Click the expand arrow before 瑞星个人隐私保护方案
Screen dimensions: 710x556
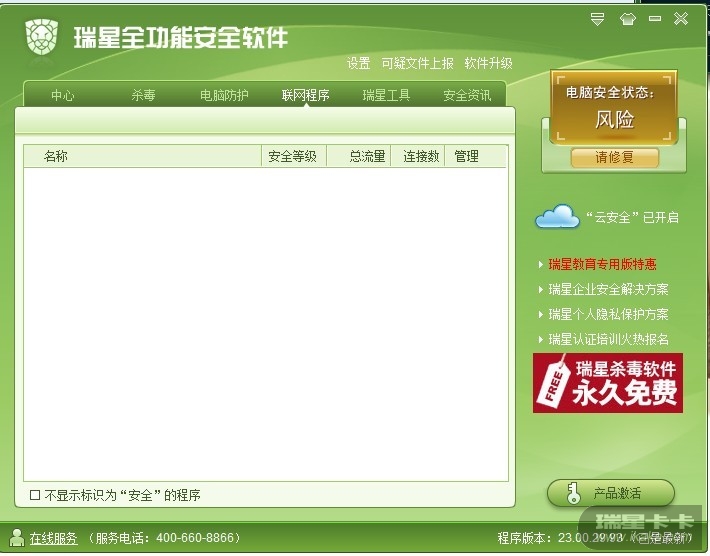point(541,314)
